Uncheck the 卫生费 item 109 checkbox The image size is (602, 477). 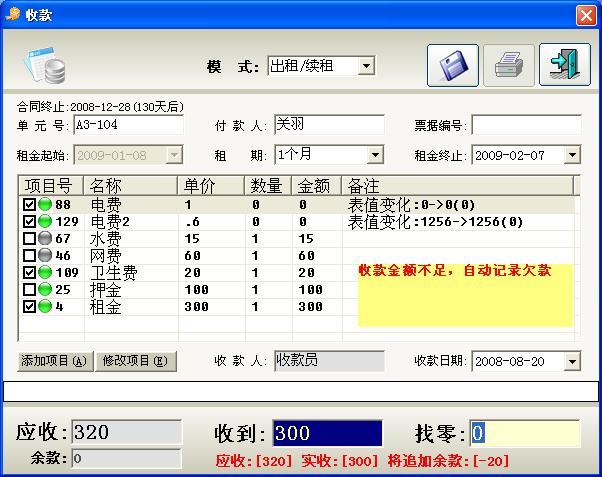[29, 272]
